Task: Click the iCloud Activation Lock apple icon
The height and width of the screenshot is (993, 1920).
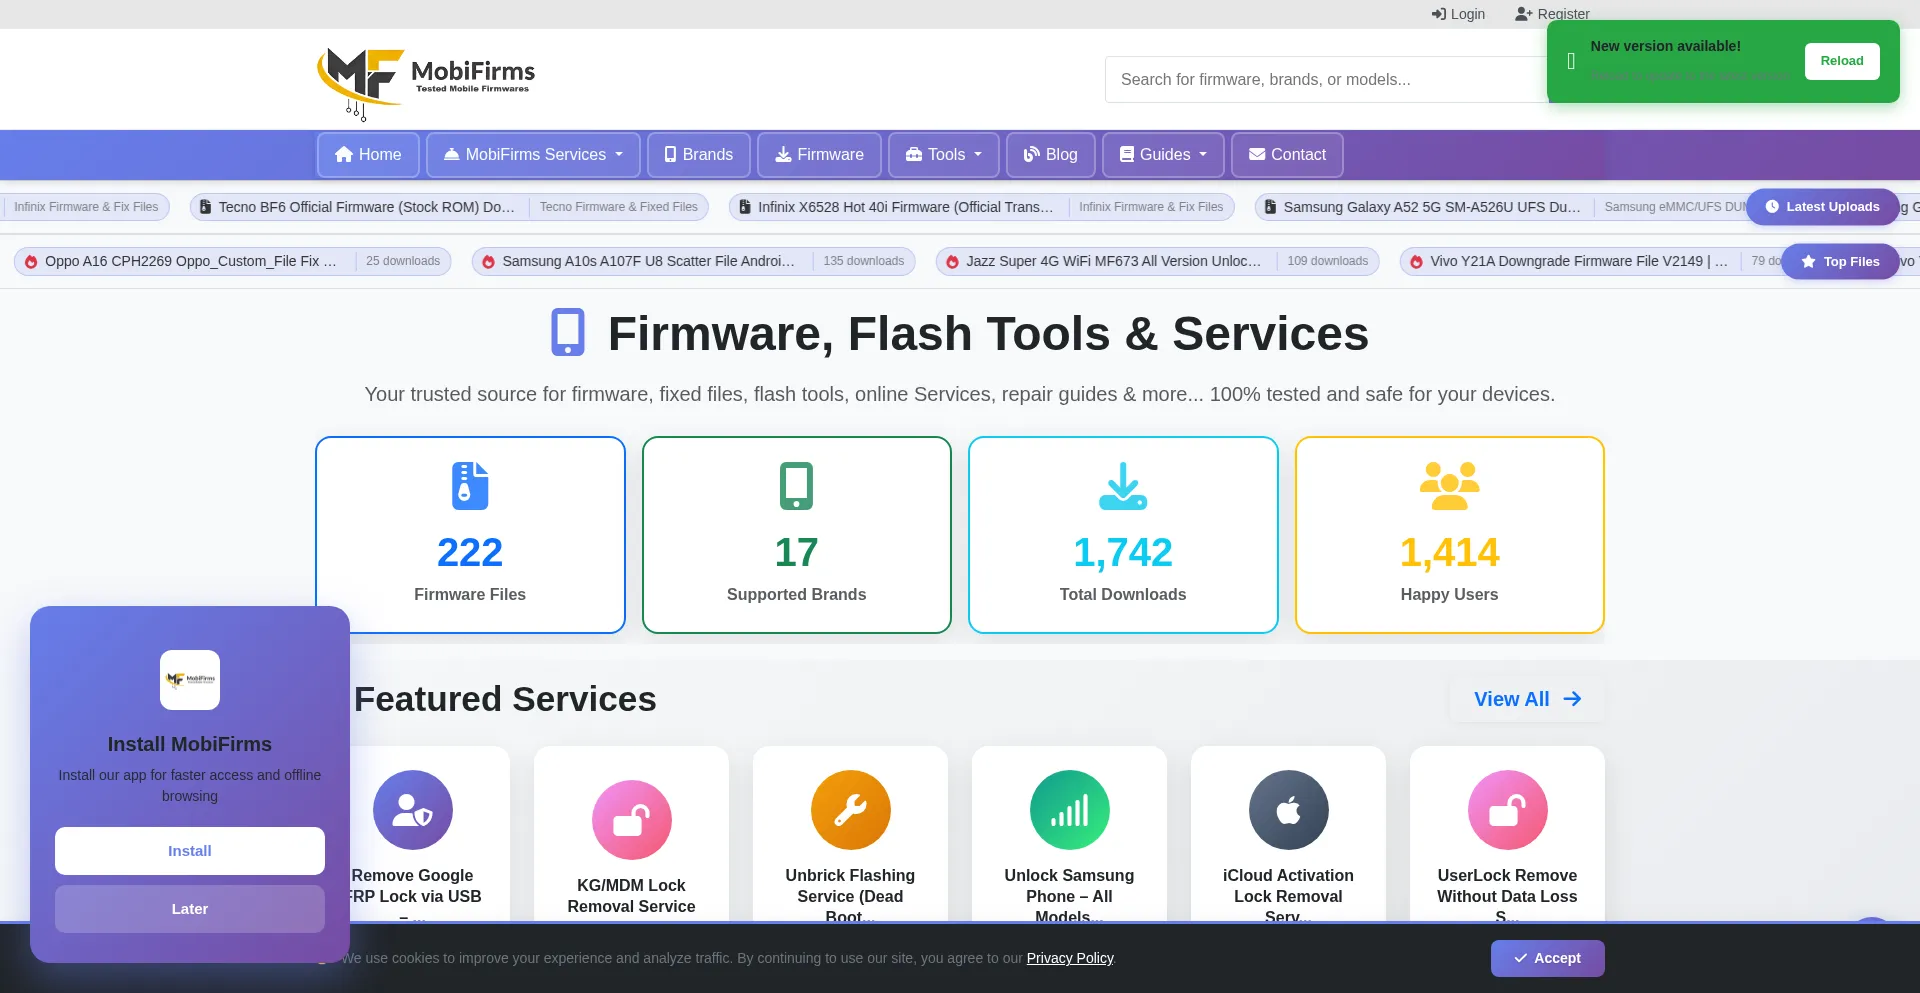Action: click(1288, 810)
